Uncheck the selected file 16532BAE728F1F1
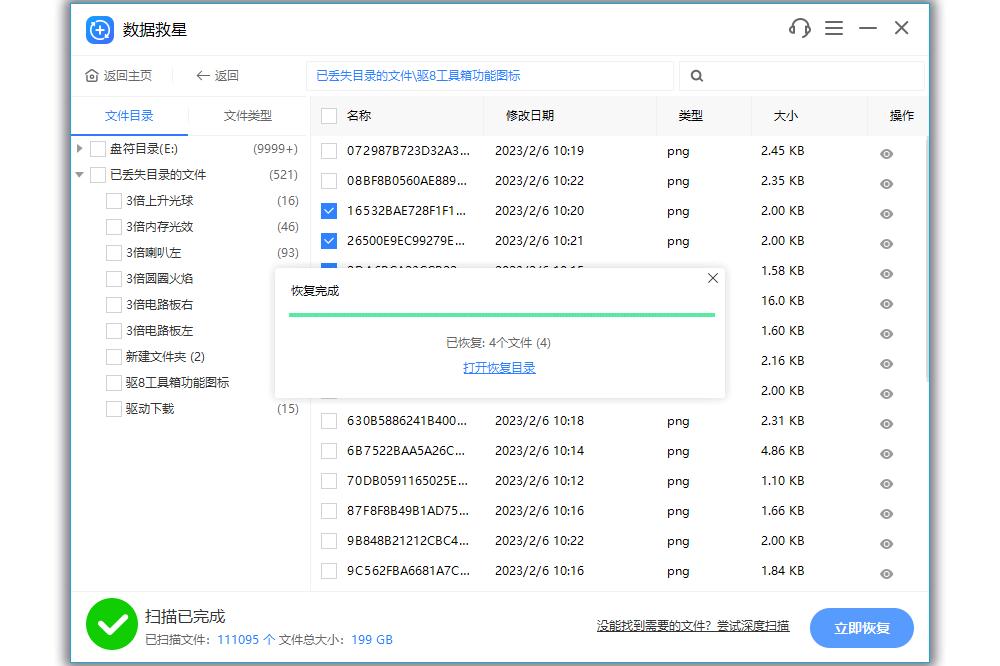The image size is (1000, 666). pyautogui.click(x=329, y=213)
